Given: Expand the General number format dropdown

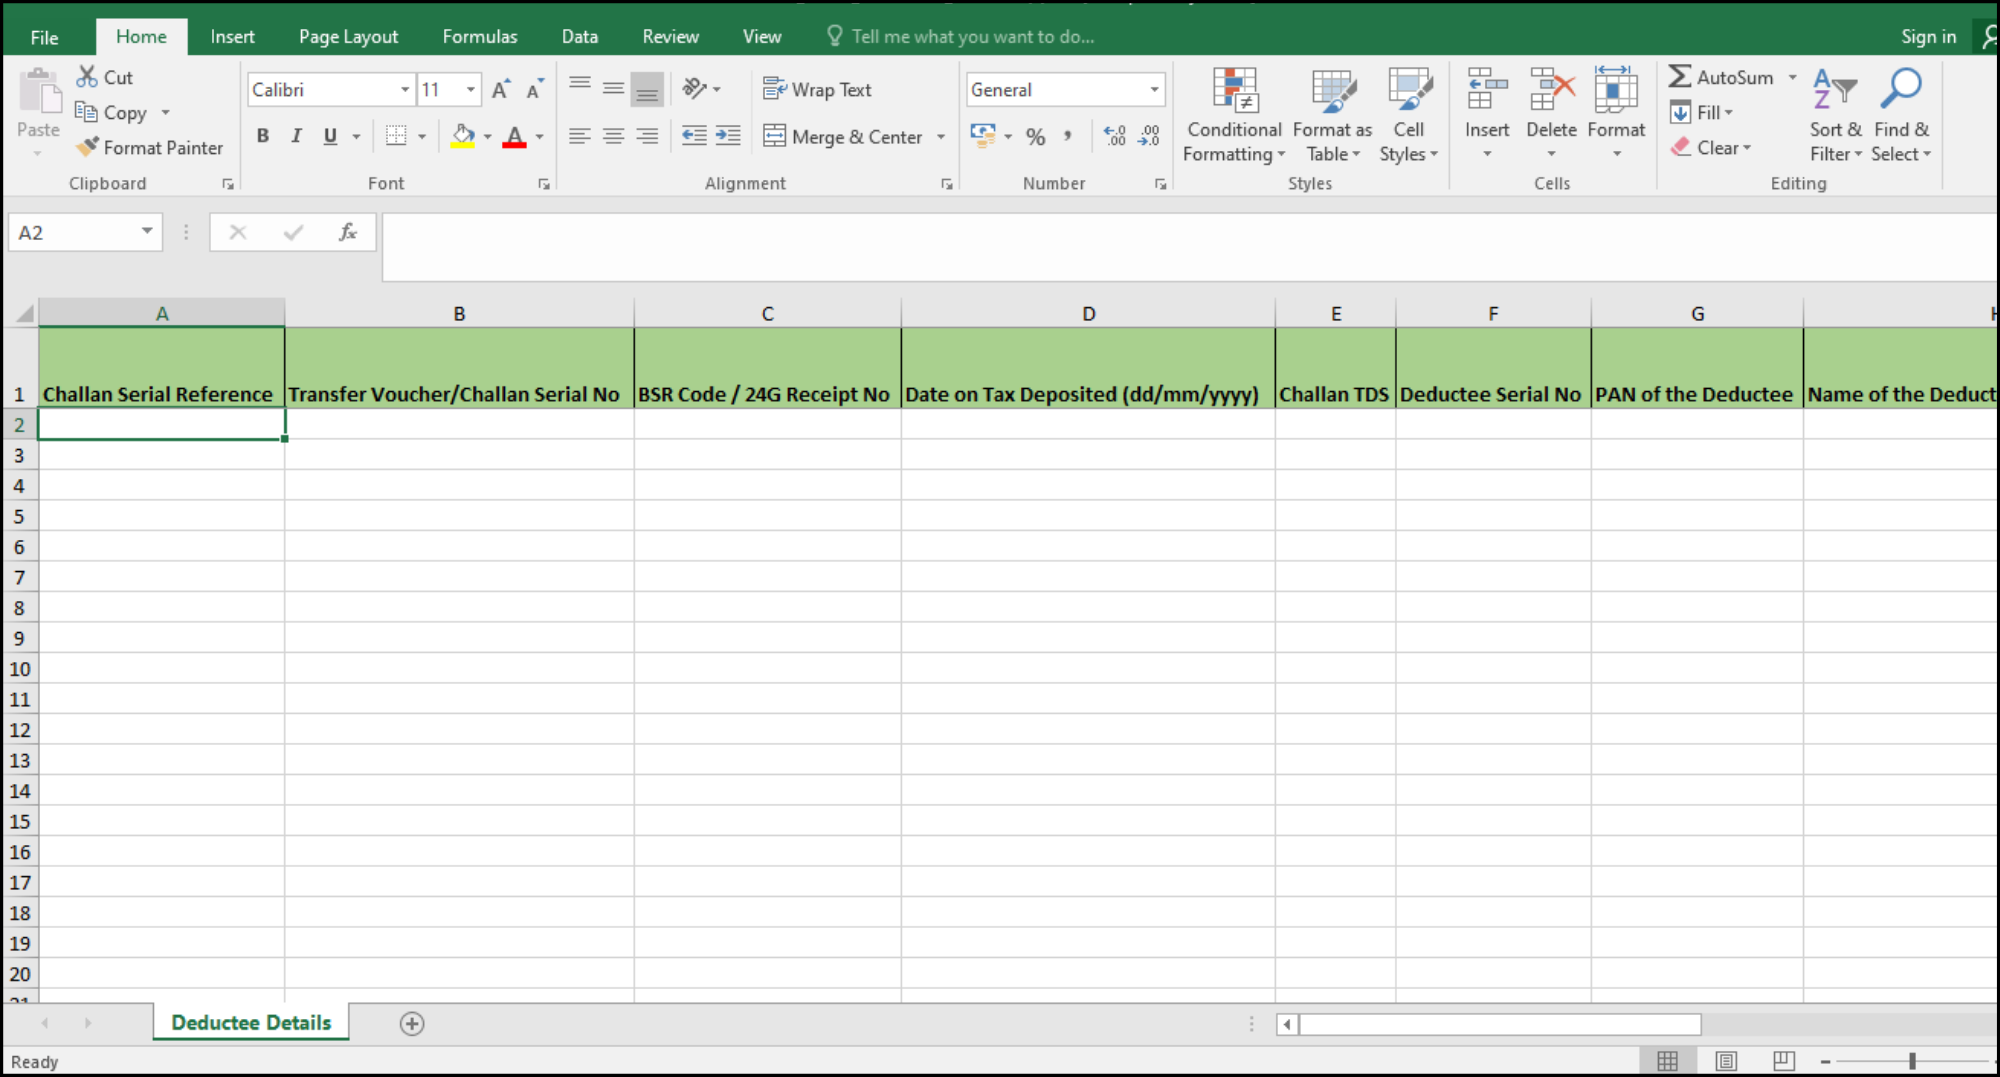Looking at the screenshot, I should point(1154,89).
